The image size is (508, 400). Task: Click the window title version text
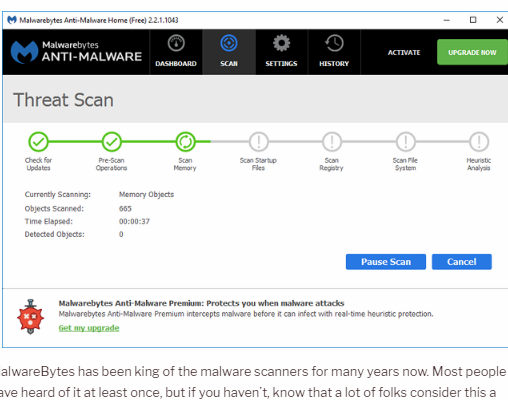[99, 20]
